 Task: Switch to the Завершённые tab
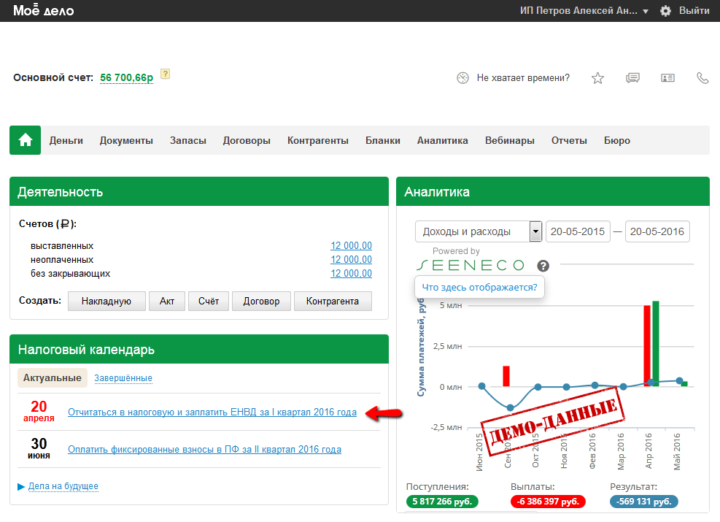pyautogui.click(x=123, y=378)
